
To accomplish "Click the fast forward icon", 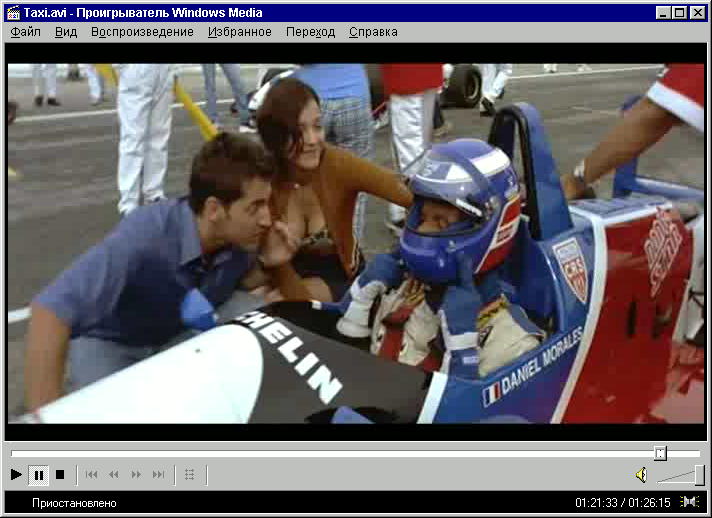I will click(x=136, y=475).
